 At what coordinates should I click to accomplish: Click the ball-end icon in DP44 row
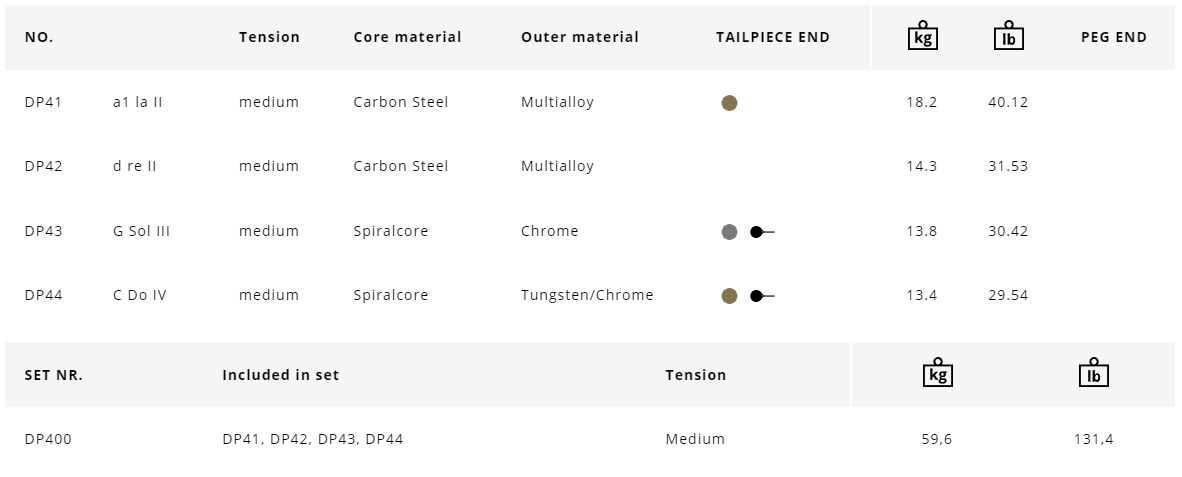[762, 296]
